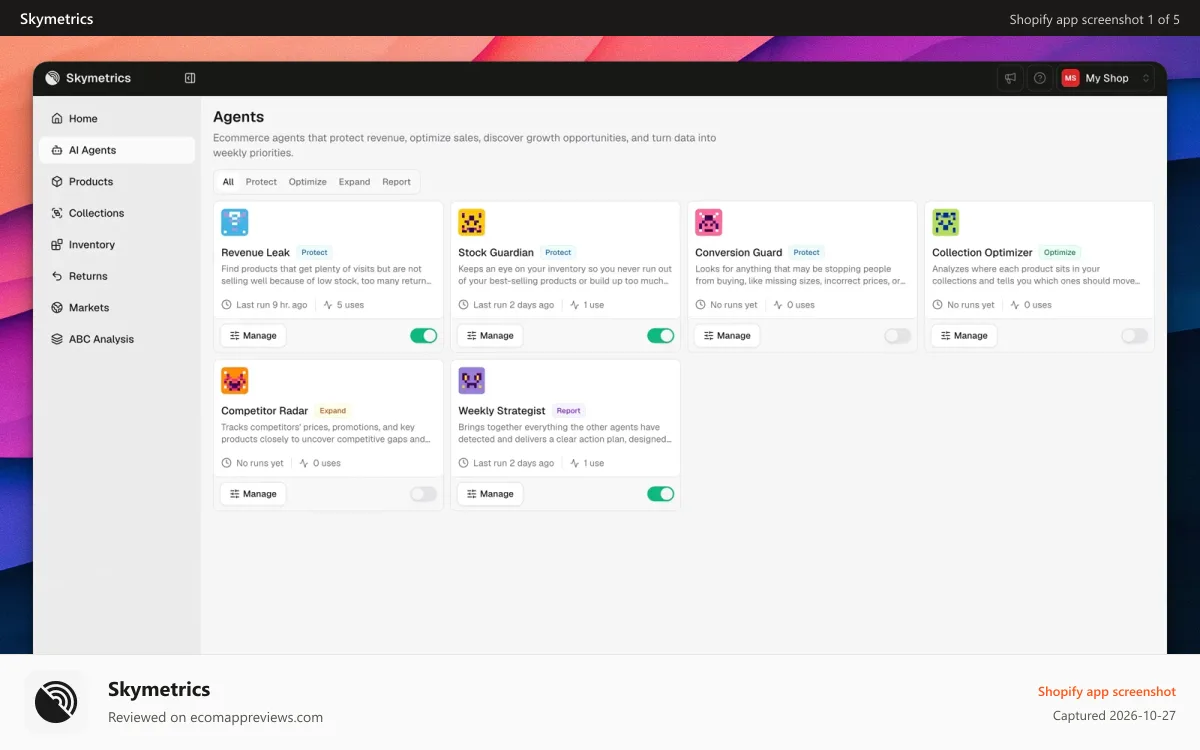The width and height of the screenshot is (1200, 750).
Task: Click the AI Agents robot icon
Action: point(57,150)
